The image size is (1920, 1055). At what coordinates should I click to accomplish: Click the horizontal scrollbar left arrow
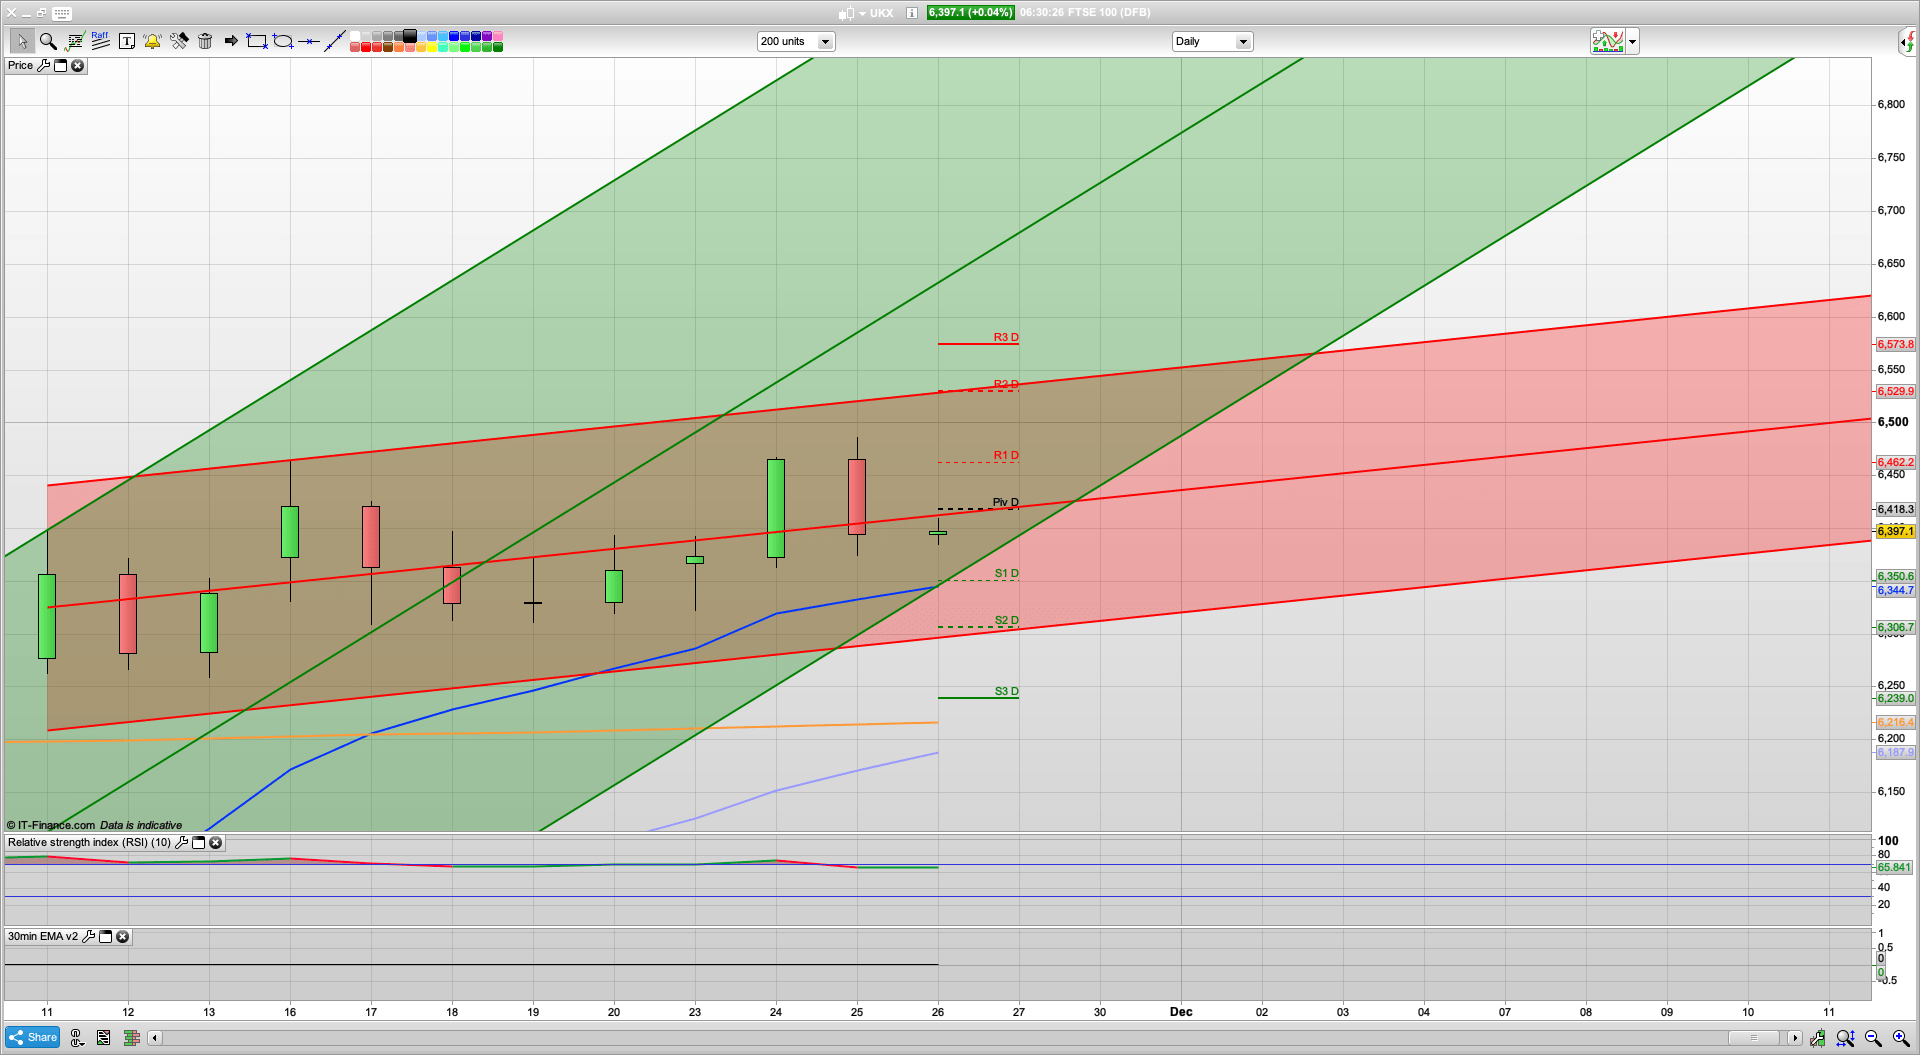[155, 1038]
